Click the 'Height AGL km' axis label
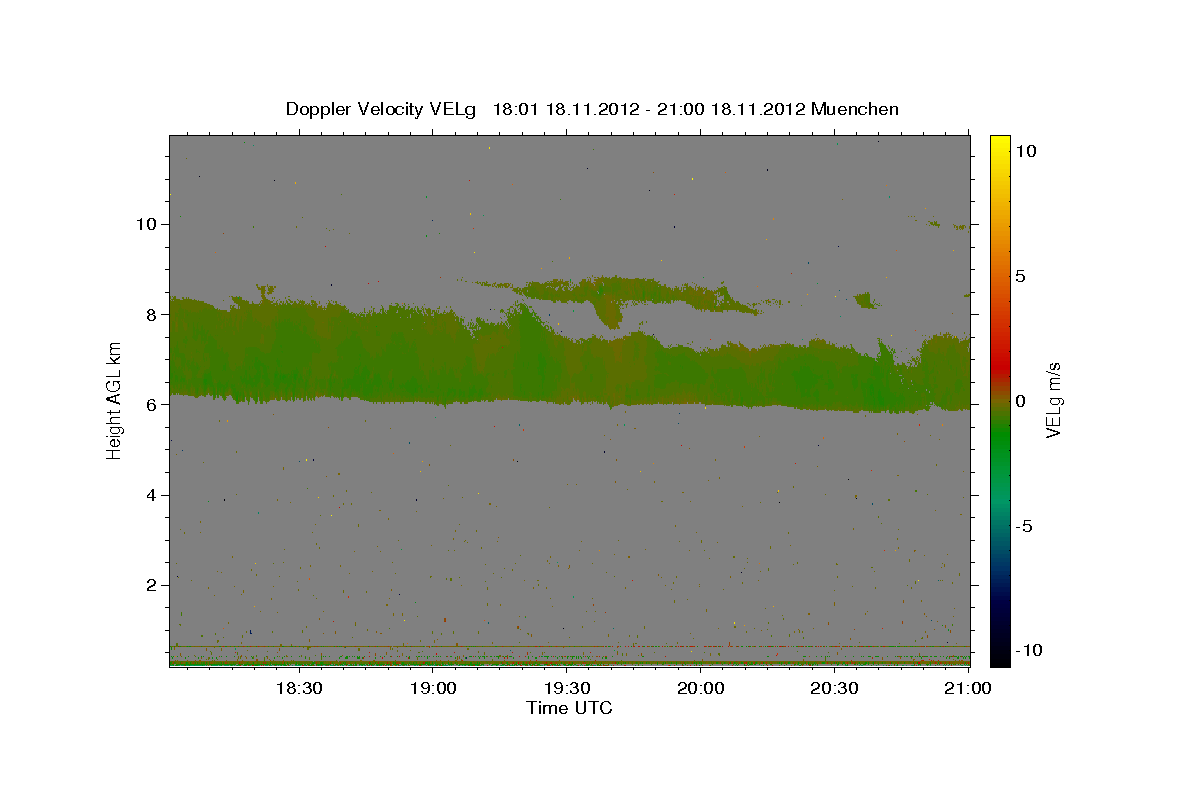 114,401
